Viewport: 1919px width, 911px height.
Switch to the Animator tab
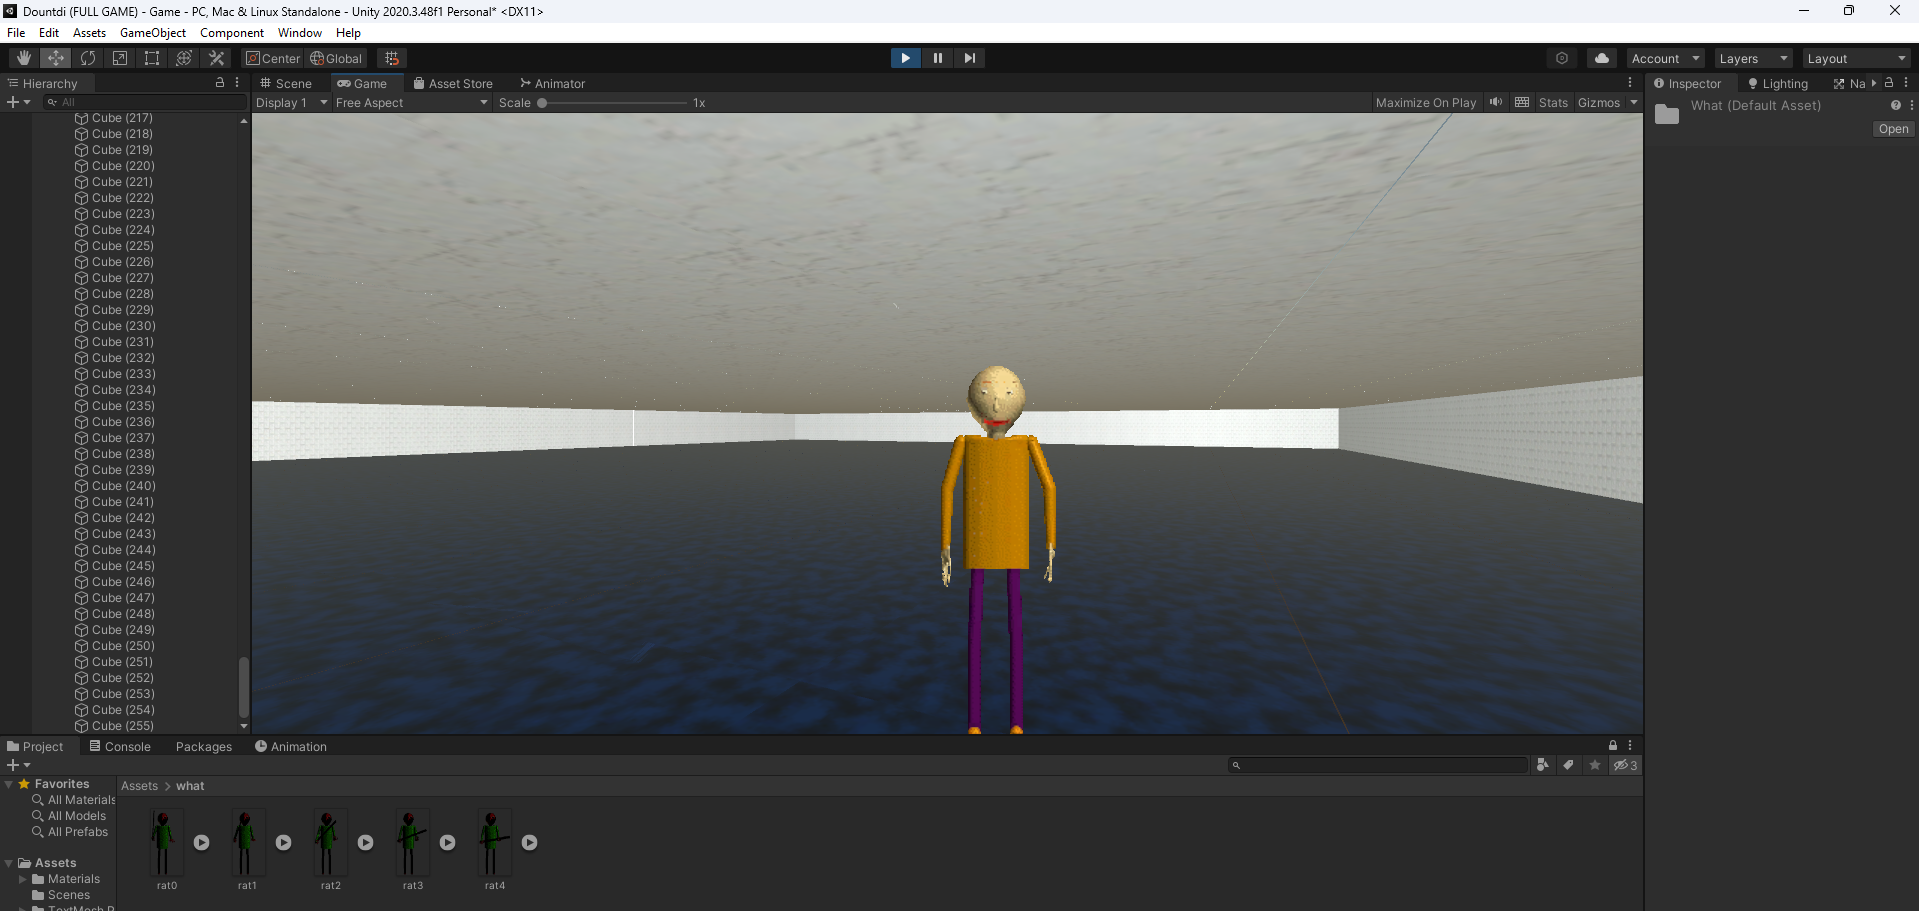(553, 83)
